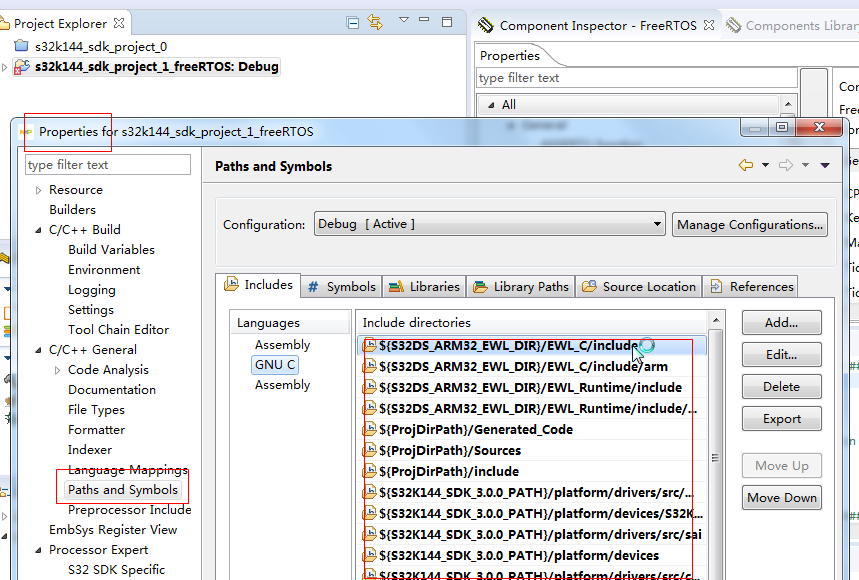859x580 pixels.
Task: Switch to the Source Location tab
Action: pos(639,286)
